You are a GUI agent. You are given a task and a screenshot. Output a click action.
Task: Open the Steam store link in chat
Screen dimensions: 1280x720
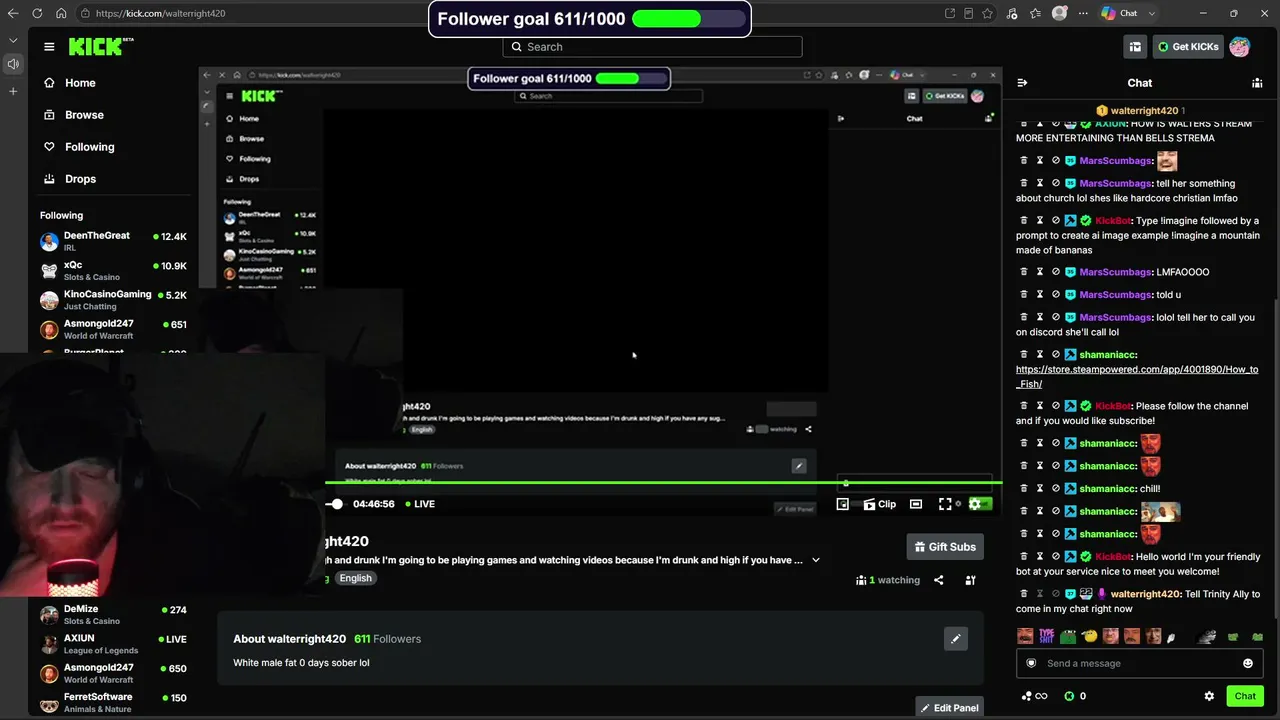click(1137, 377)
